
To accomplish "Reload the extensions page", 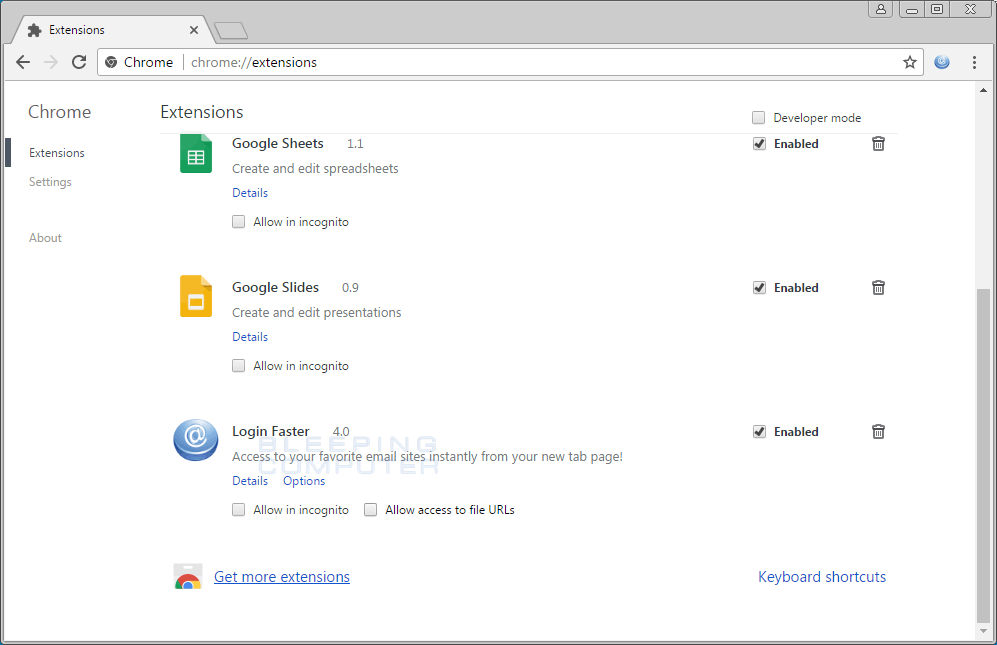I will point(79,62).
